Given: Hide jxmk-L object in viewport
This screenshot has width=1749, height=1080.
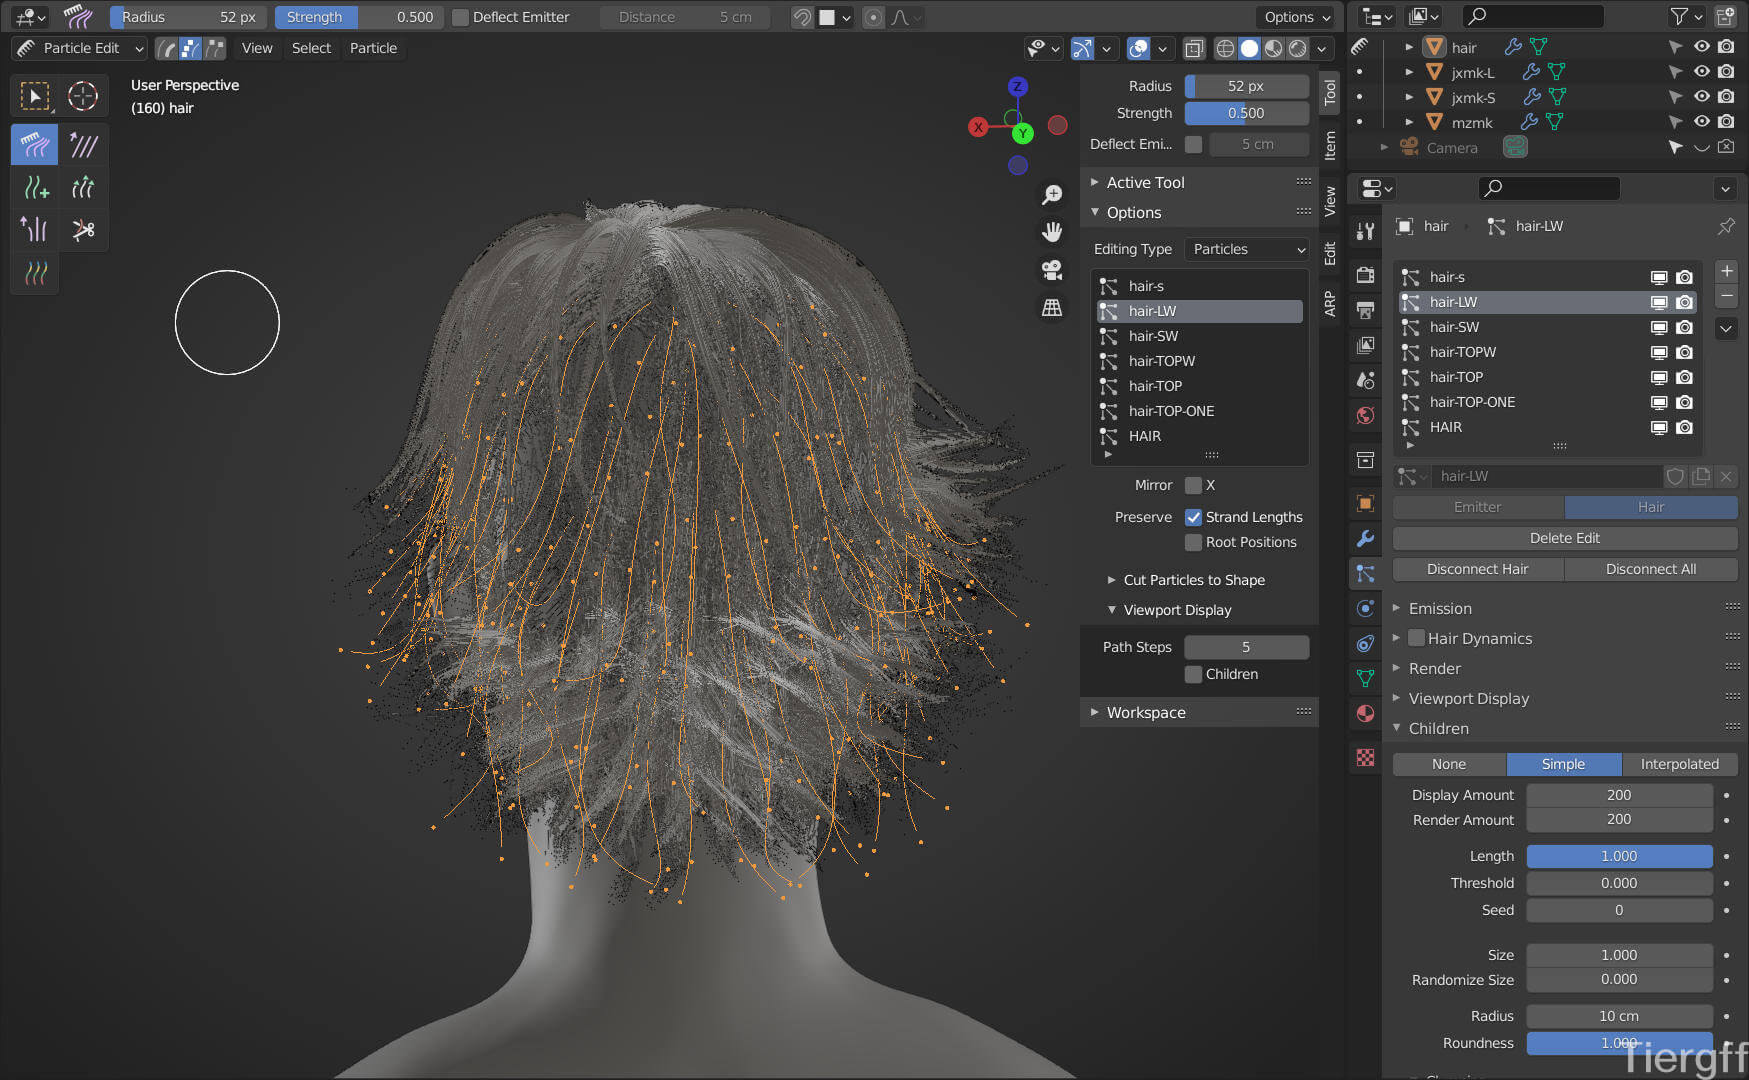Looking at the screenshot, I should point(1701,72).
